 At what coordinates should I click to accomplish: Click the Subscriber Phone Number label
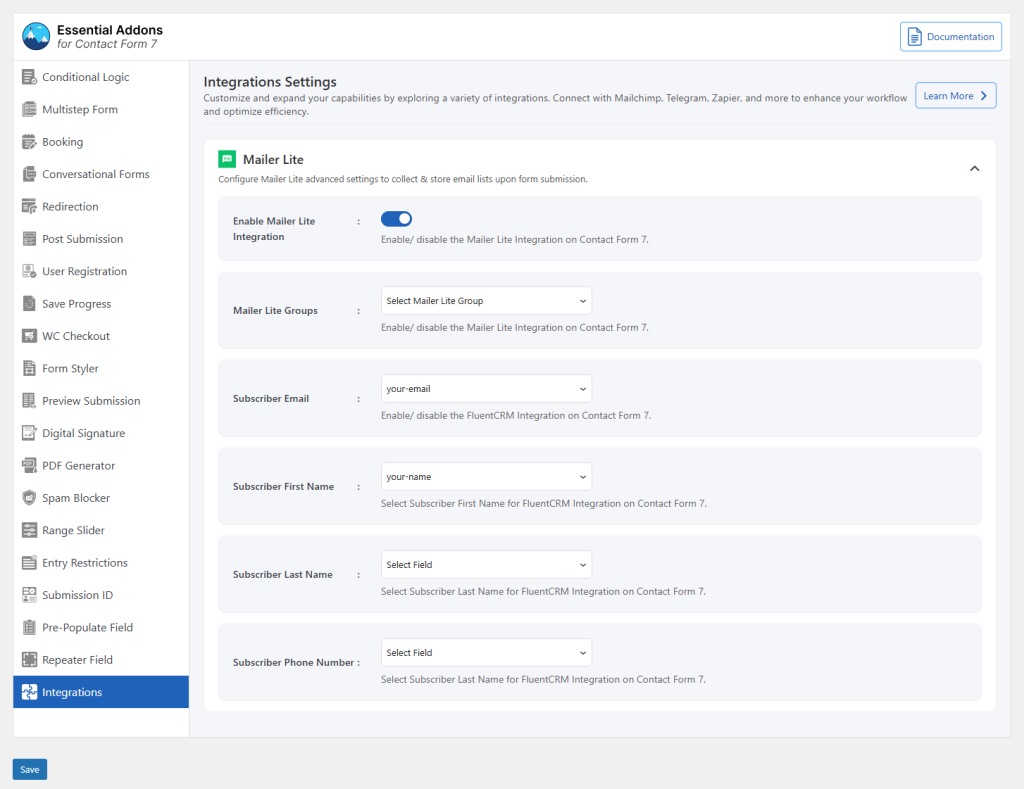(293, 662)
